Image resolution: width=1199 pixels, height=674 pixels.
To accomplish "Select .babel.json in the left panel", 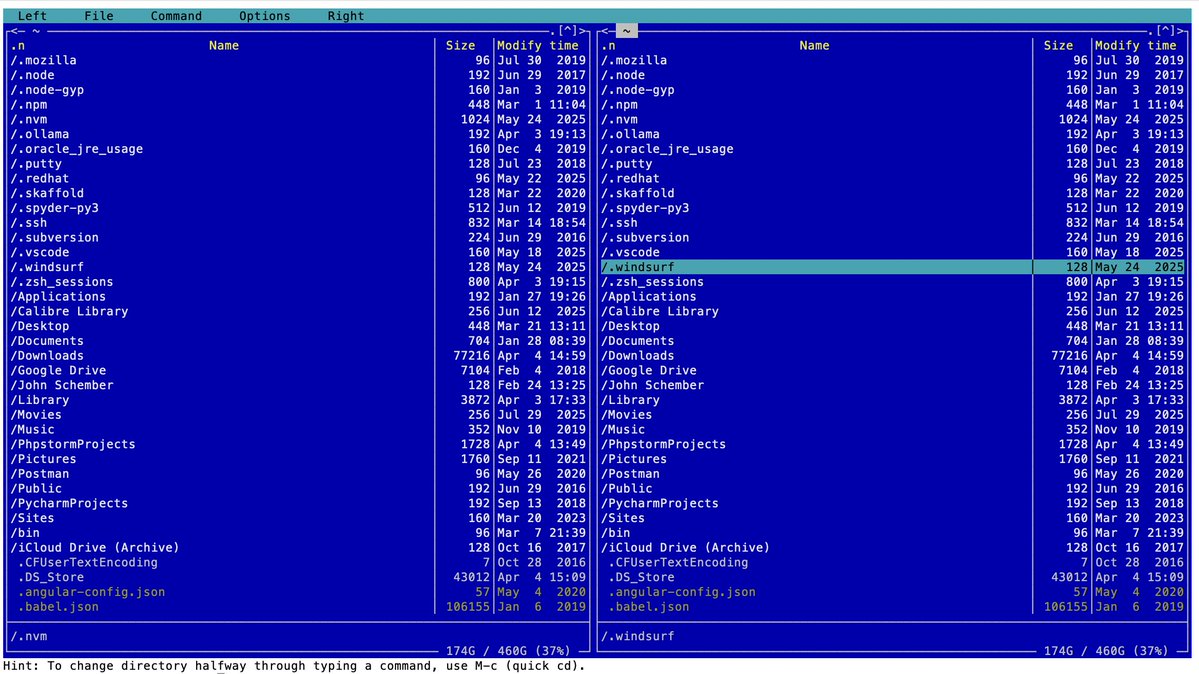I will [298, 607].
